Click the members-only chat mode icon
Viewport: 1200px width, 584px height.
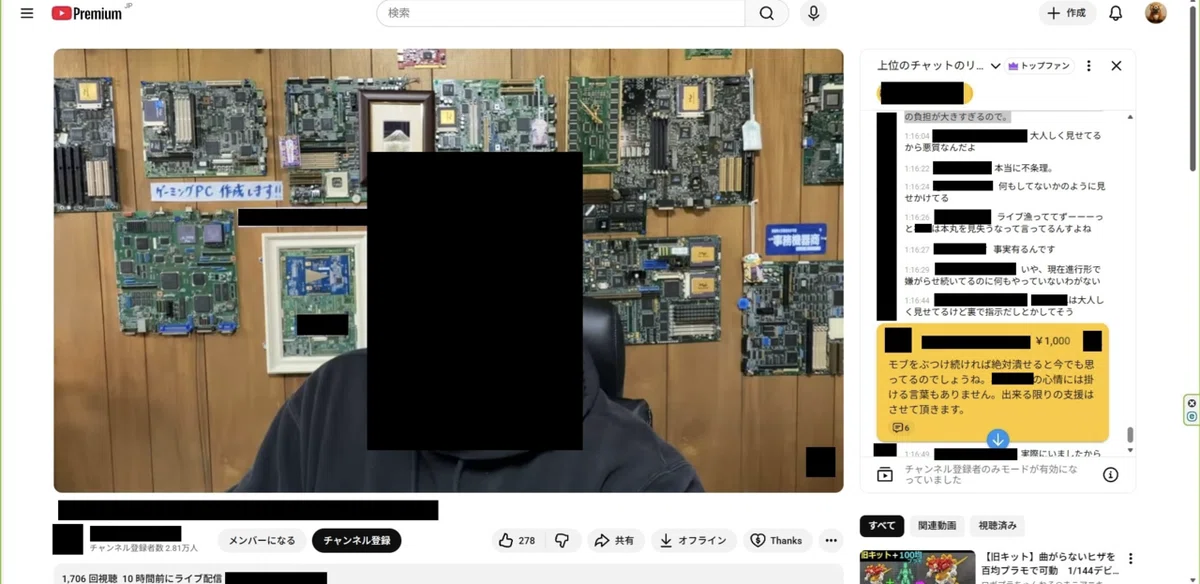[x=884, y=474]
